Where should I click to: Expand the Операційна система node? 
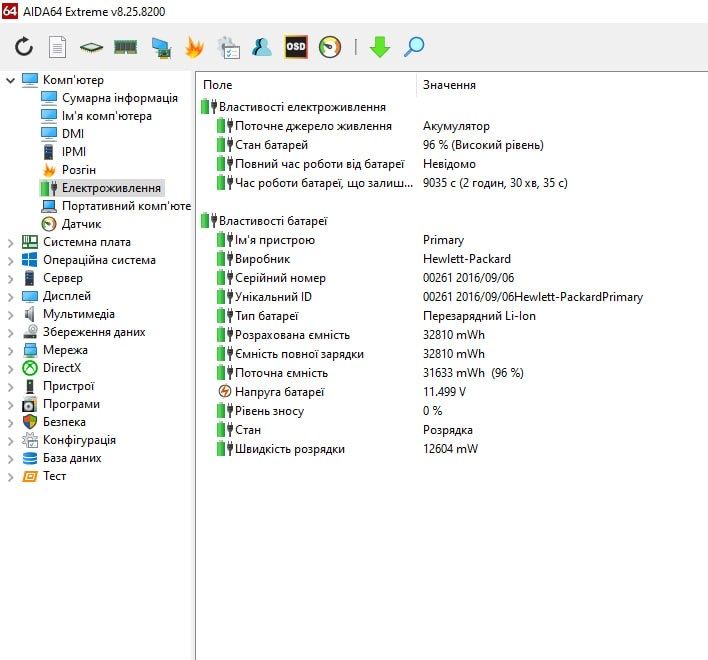[x=10, y=261]
